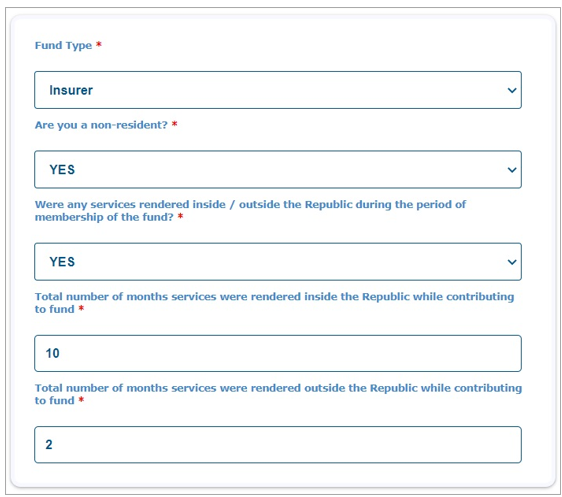Click the Fund Type label
The image size is (562, 497).
click(x=63, y=46)
